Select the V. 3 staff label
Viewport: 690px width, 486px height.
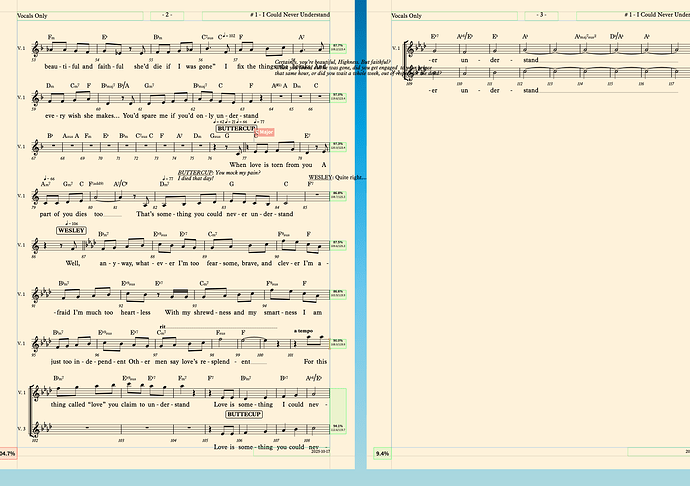point(22,428)
